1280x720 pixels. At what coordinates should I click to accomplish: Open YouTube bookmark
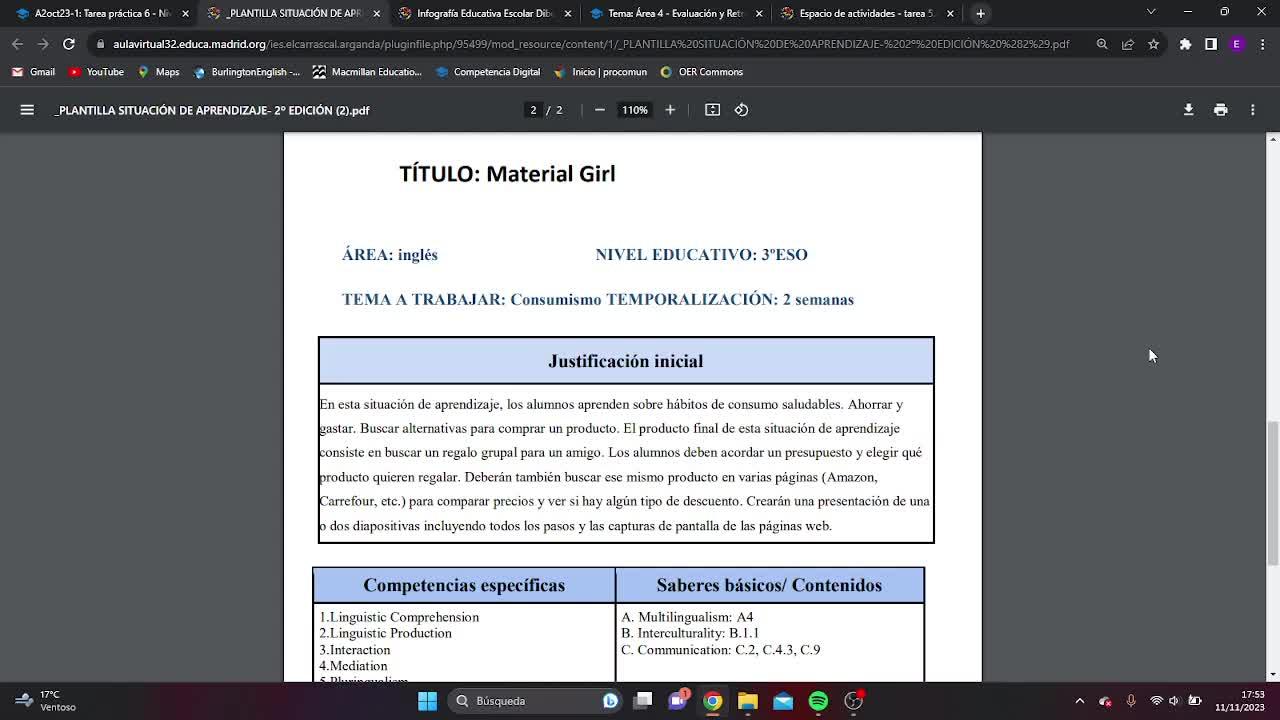[96, 72]
